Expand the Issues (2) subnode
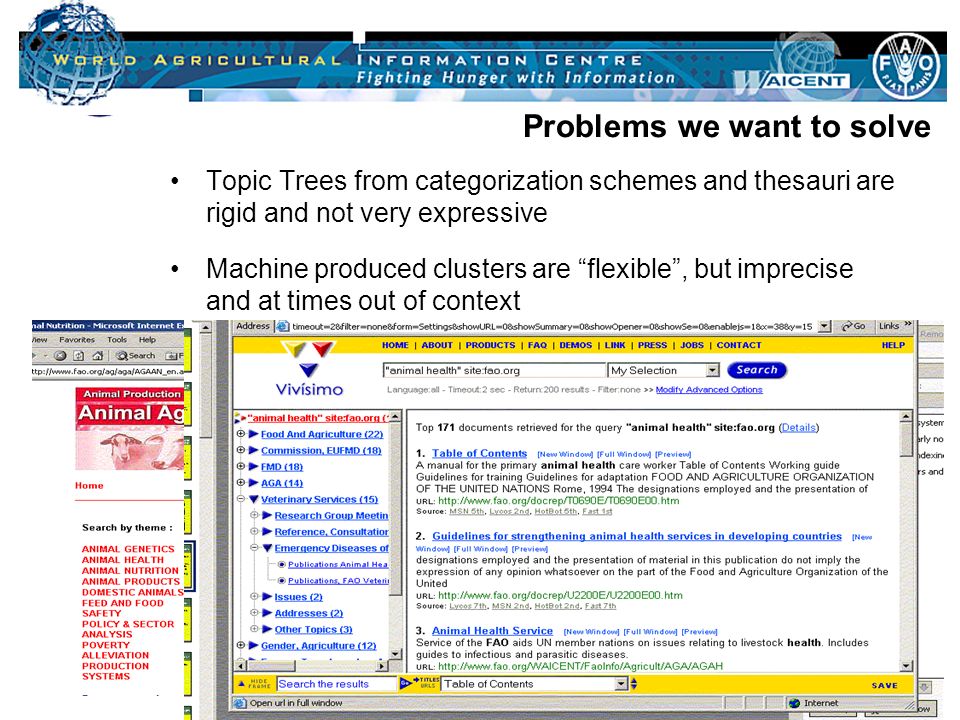The image size is (960, 720). (x=254, y=596)
